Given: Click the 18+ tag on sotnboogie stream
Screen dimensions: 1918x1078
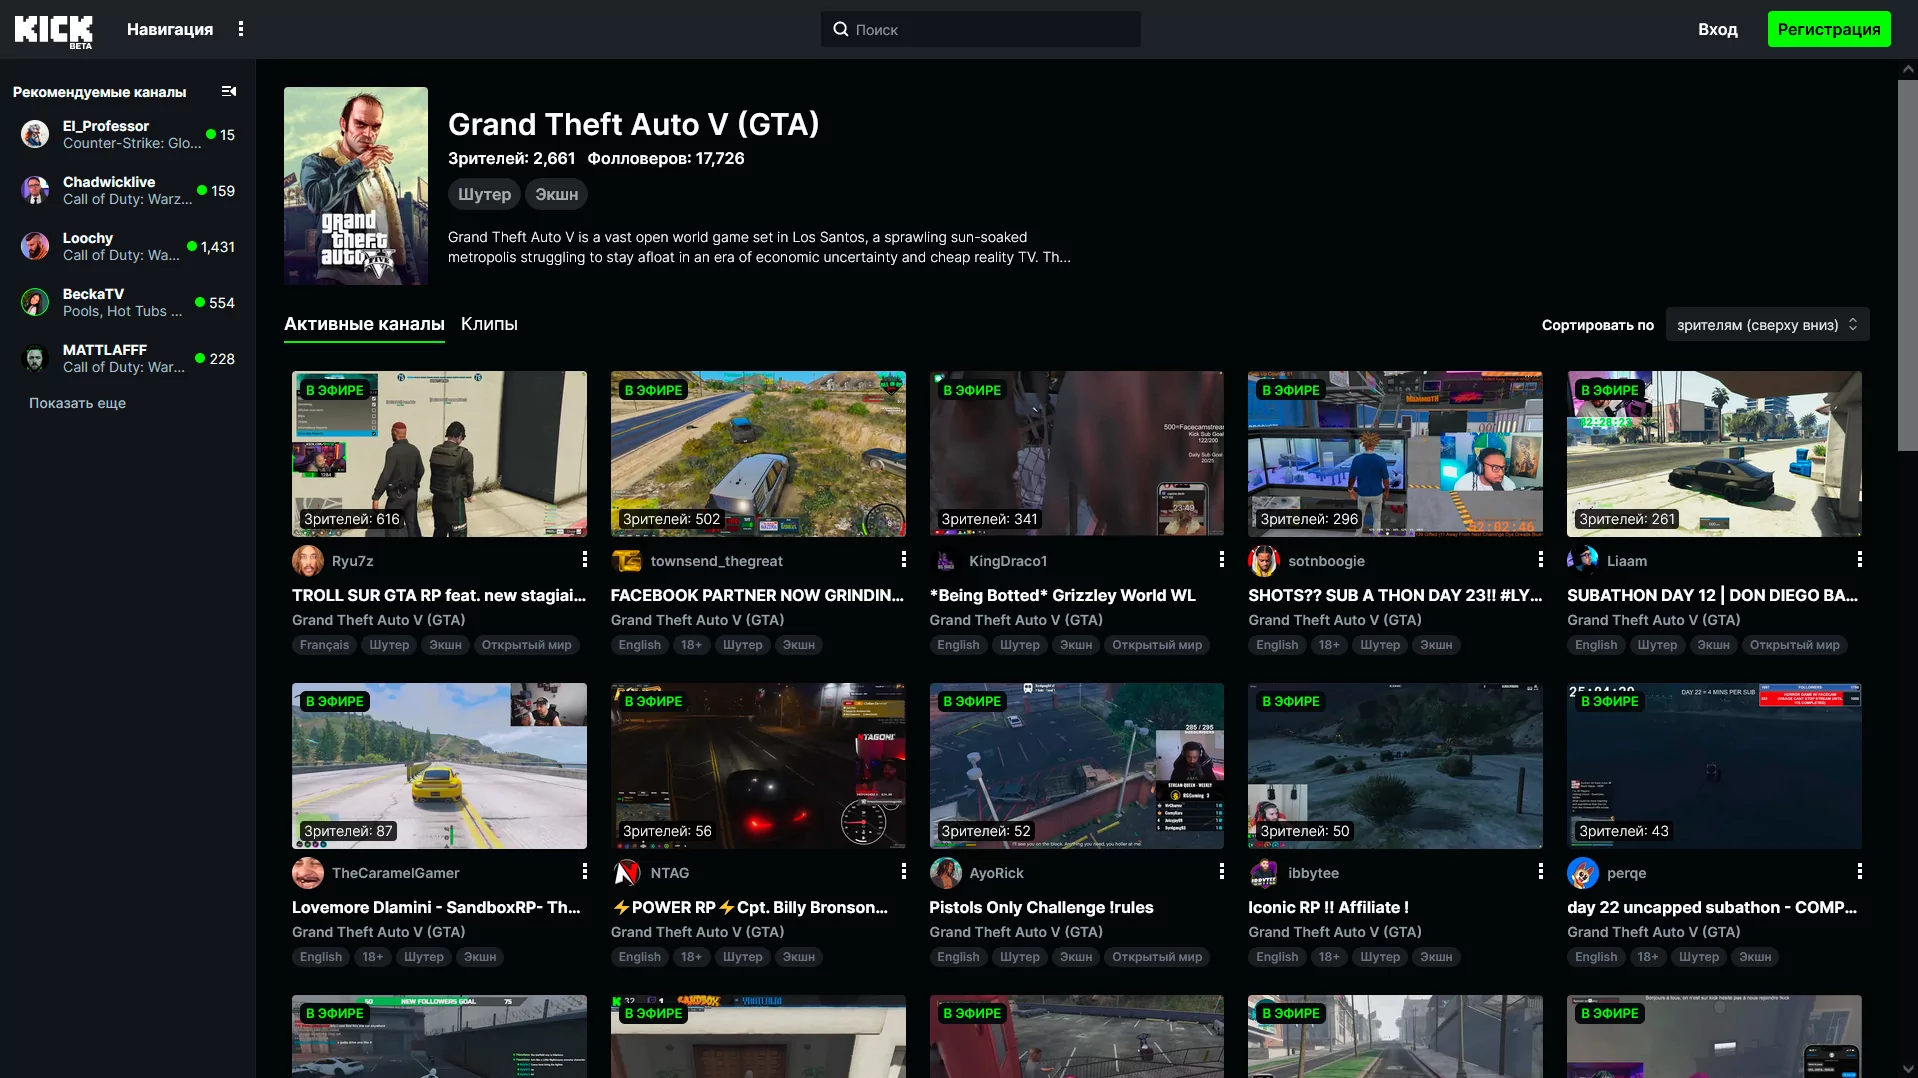Looking at the screenshot, I should point(1328,645).
